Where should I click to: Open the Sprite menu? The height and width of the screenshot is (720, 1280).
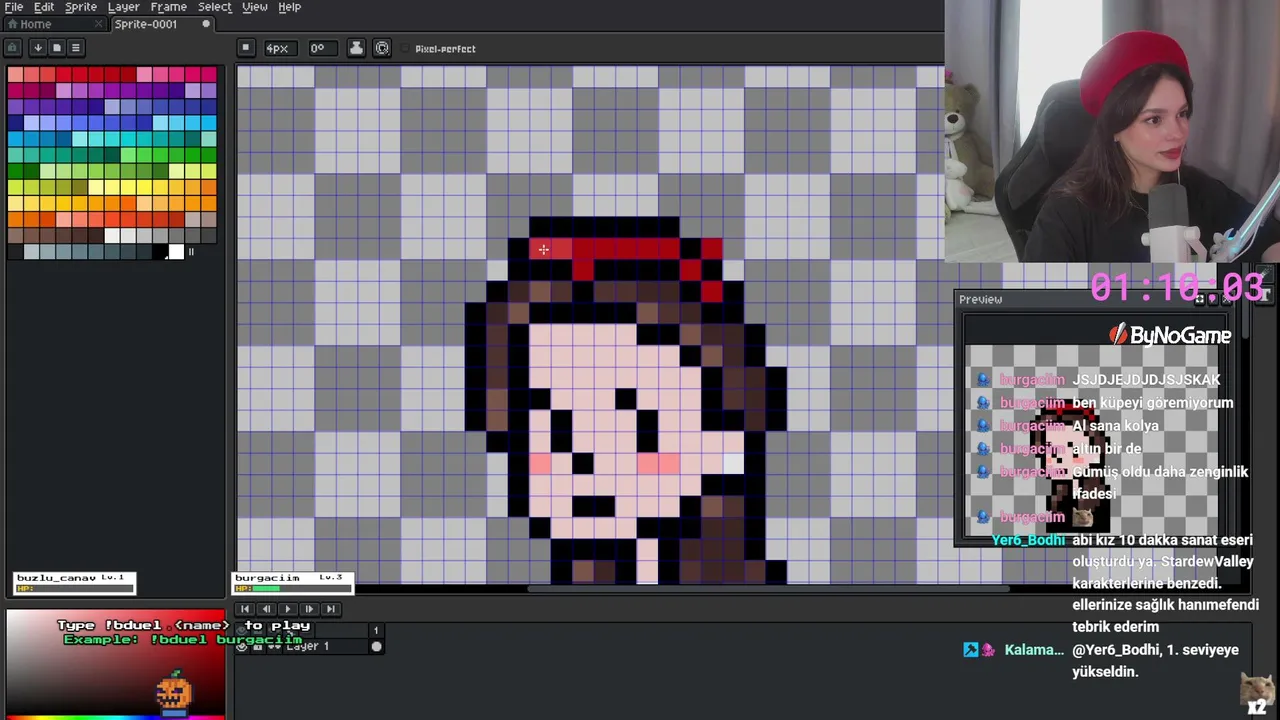[x=81, y=7]
